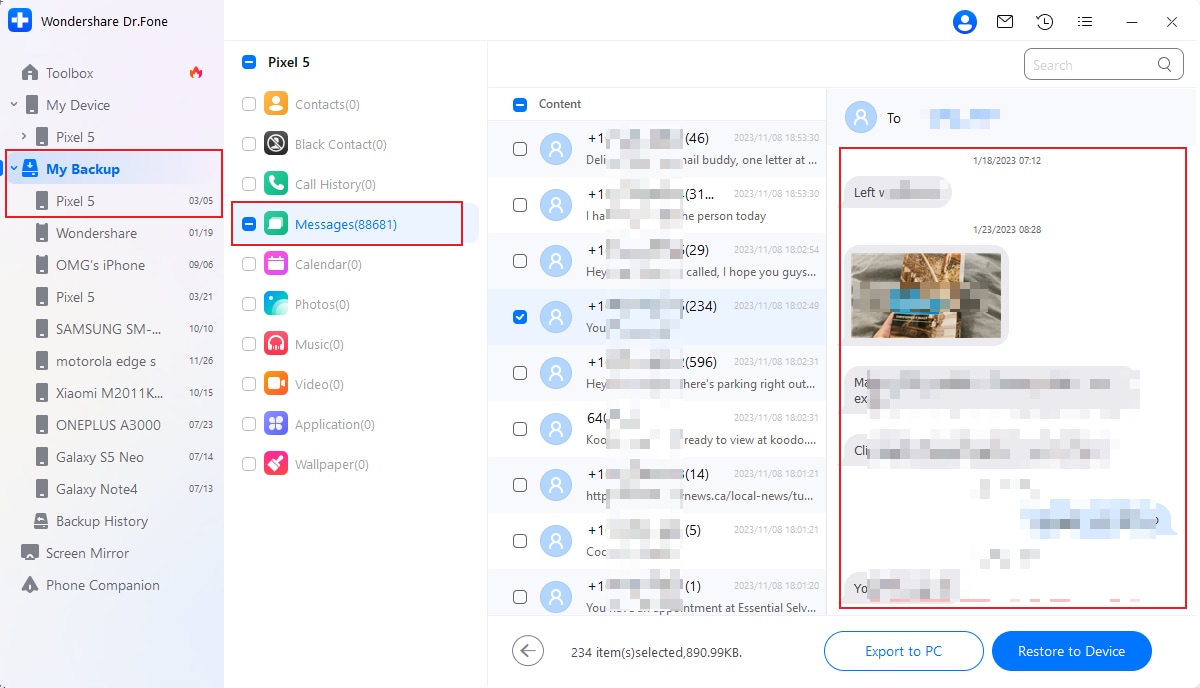
Task: Check the (46) conversation checkbox
Action: pyautogui.click(x=520, y=149)
